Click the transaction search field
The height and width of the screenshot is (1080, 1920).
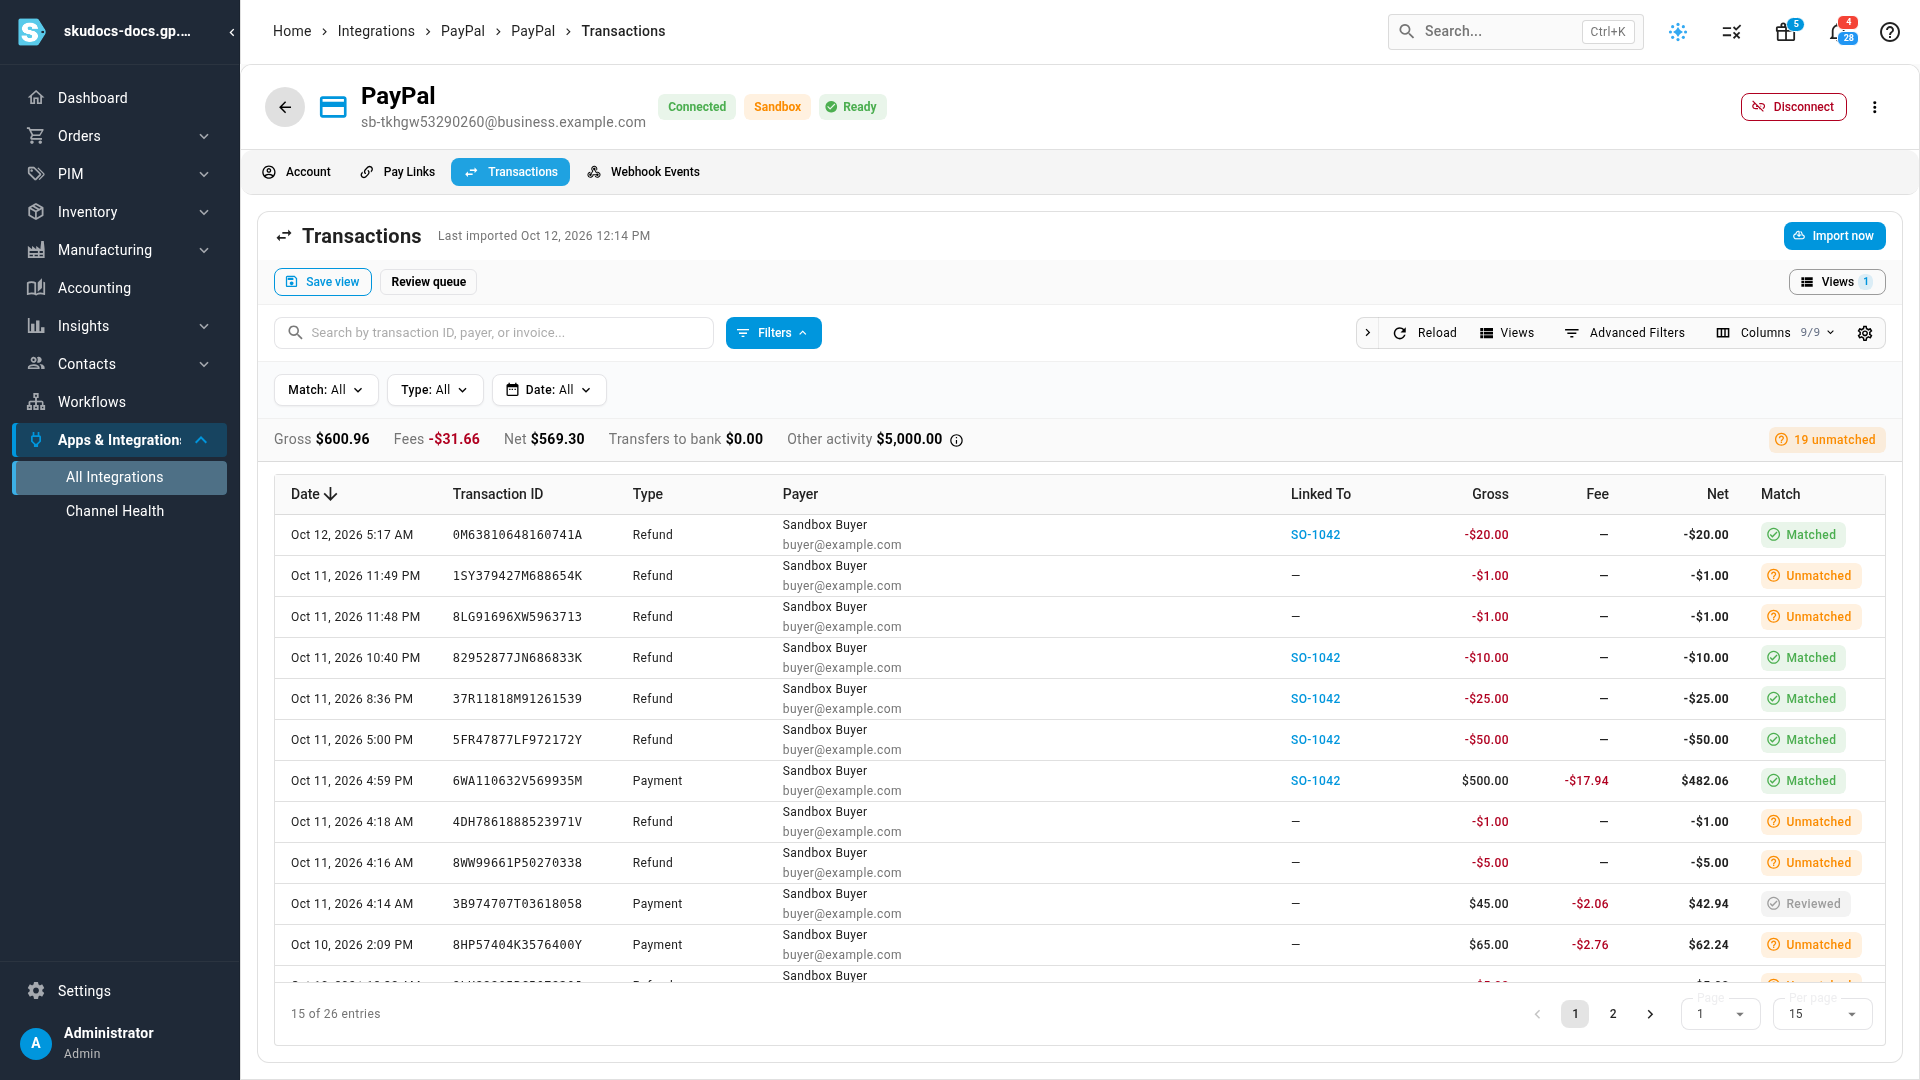(x=494, y=333)
